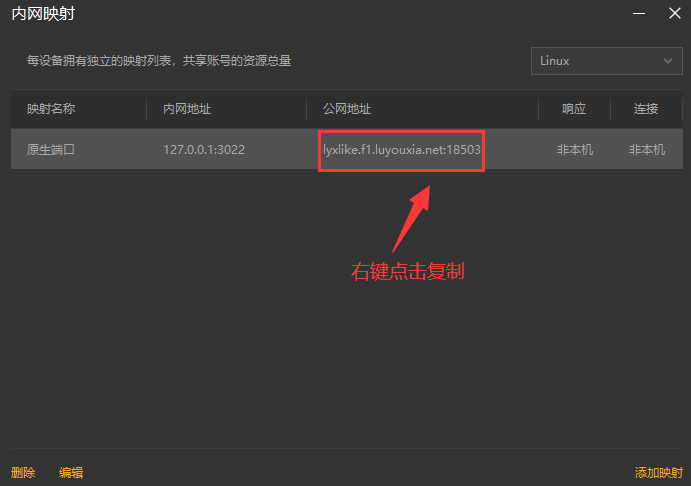
Task: Add a new mapping via 添加映射
Action: (x=659, y=473)
